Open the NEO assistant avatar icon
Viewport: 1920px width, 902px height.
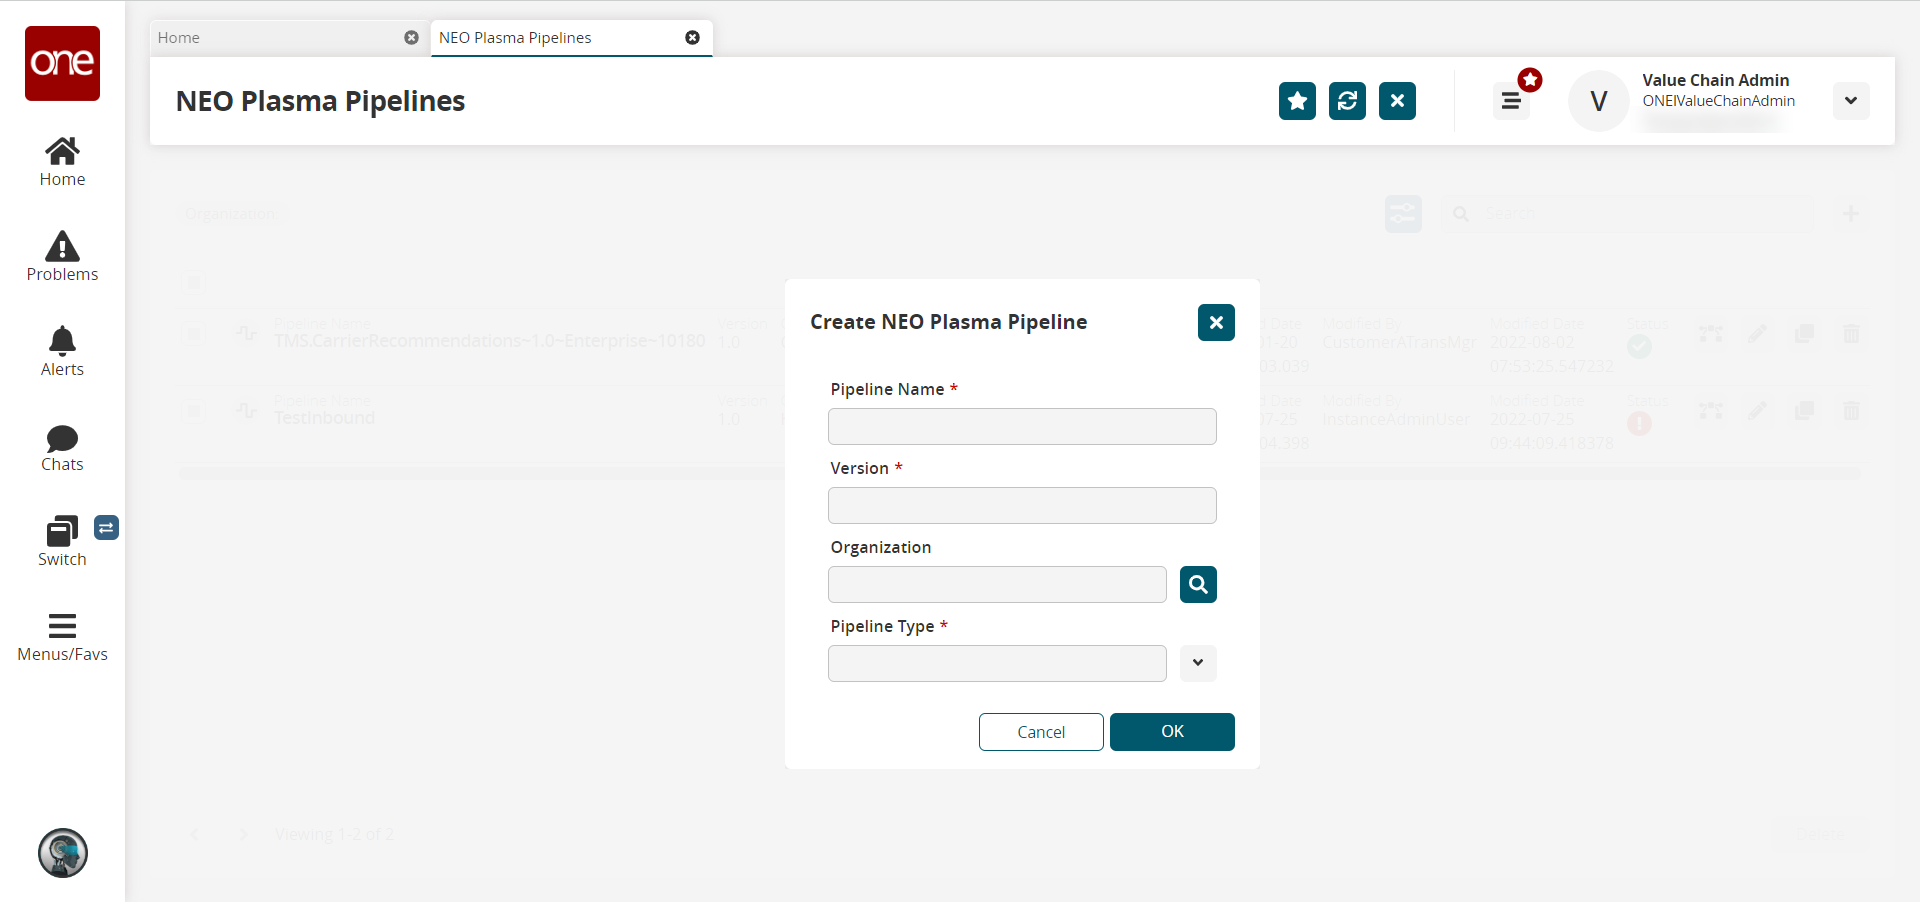pos(63,853)
